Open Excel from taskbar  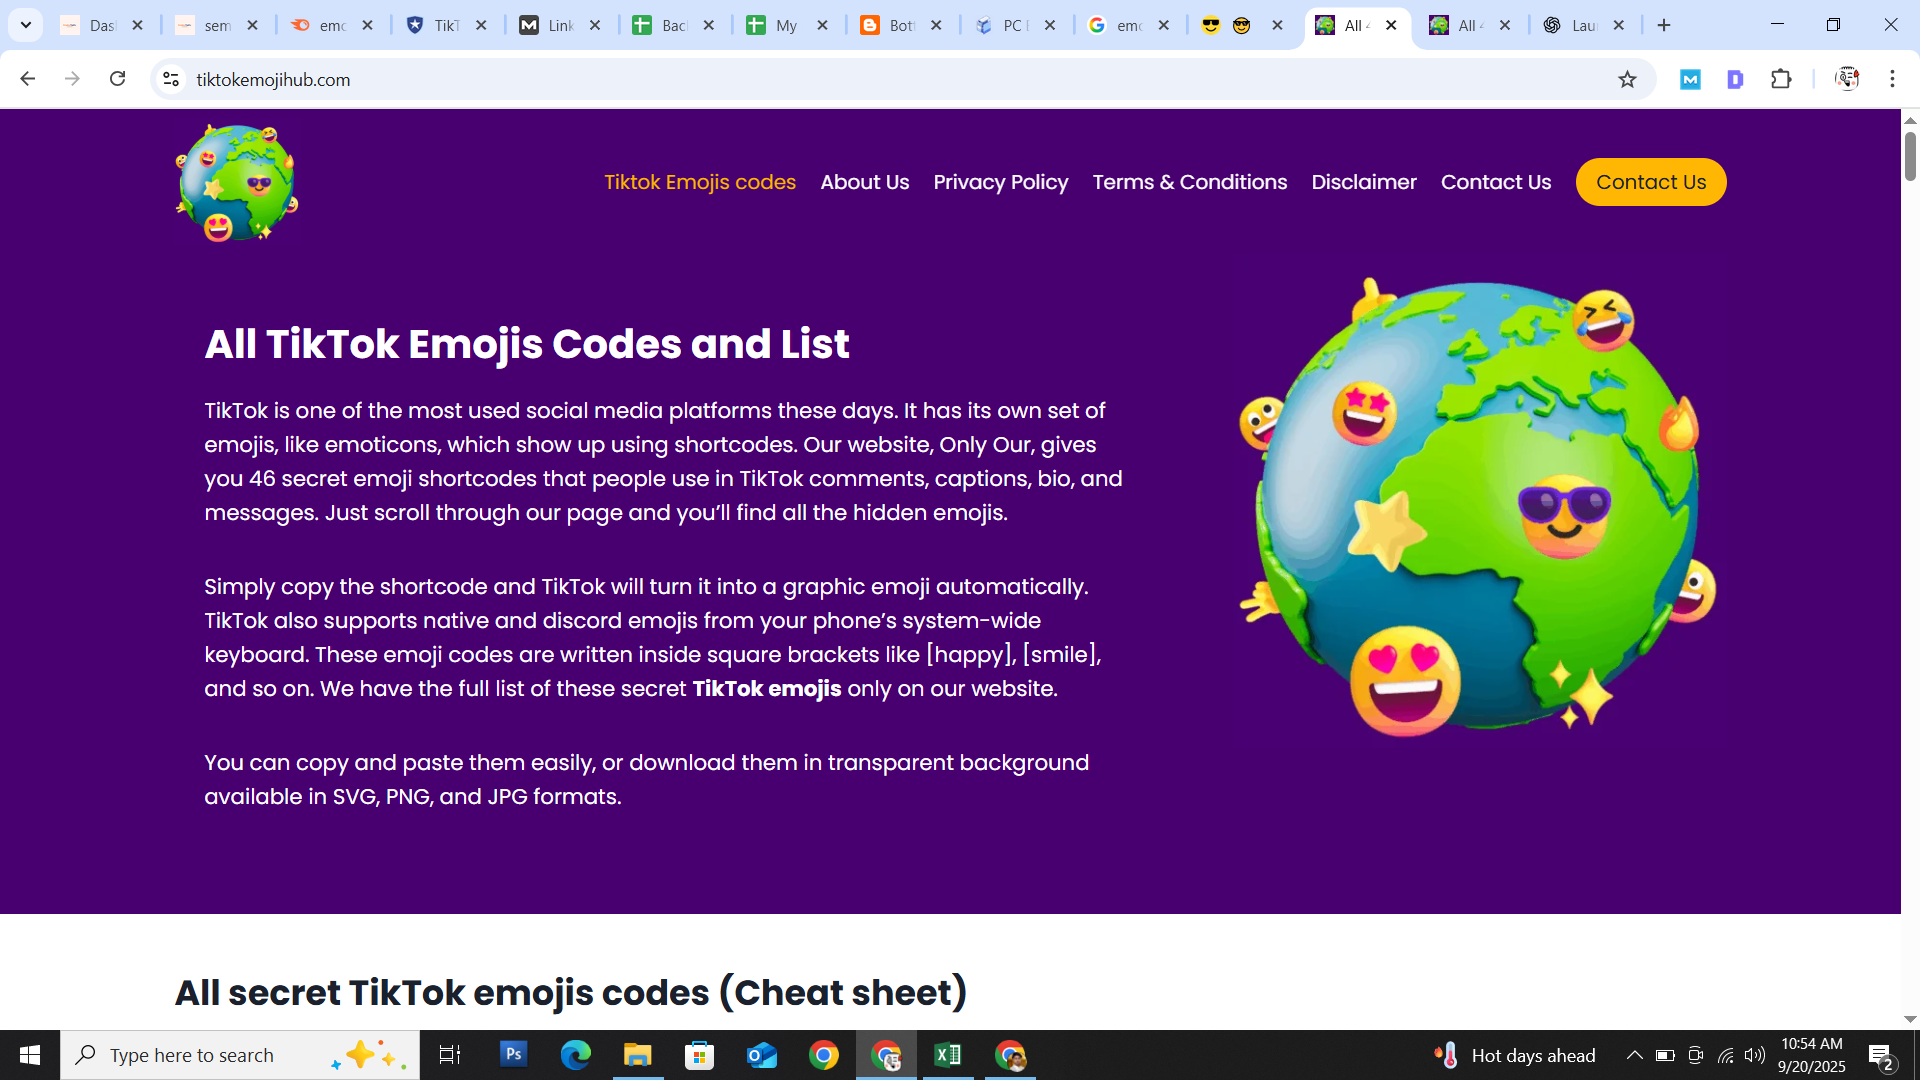coord(947,1055)
